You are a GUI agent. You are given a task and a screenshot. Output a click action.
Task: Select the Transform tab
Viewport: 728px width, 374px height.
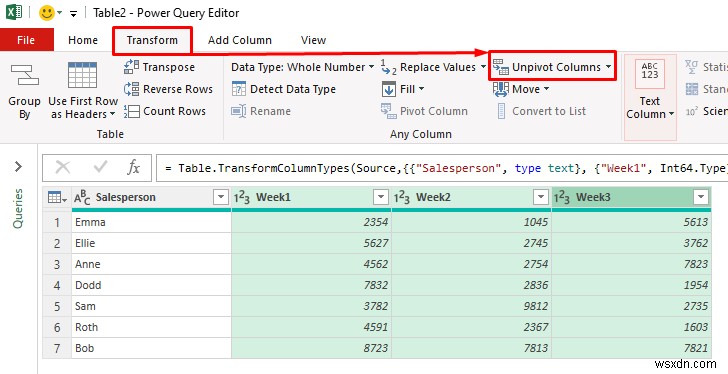[152, 40]
